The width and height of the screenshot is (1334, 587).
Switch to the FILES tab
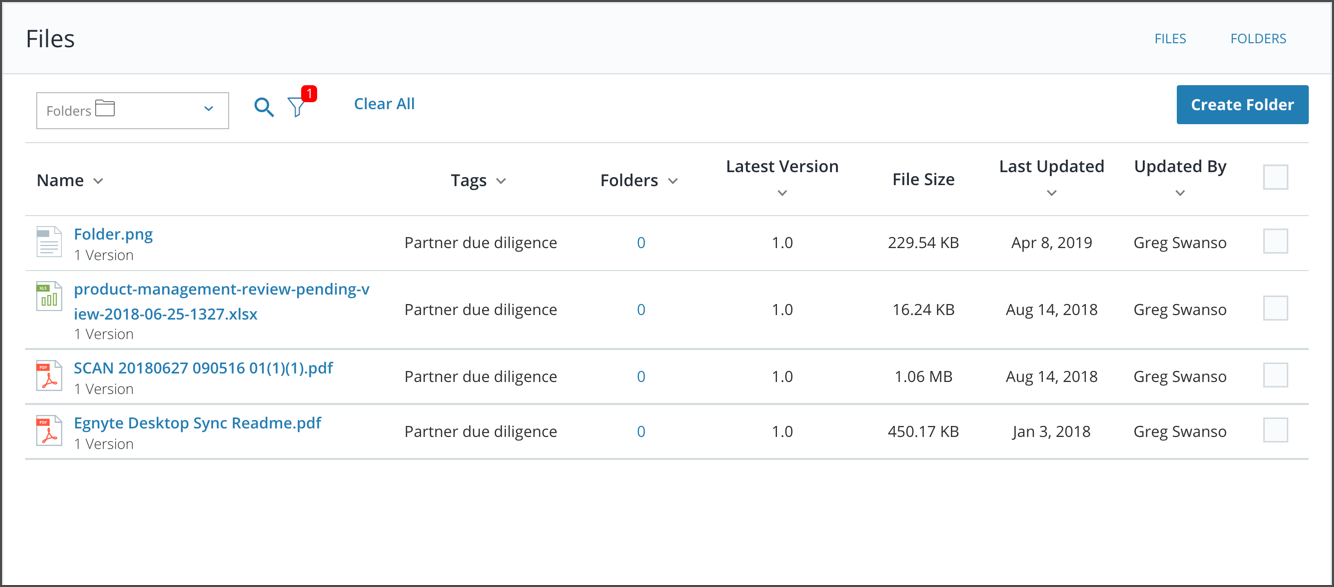1170,39
